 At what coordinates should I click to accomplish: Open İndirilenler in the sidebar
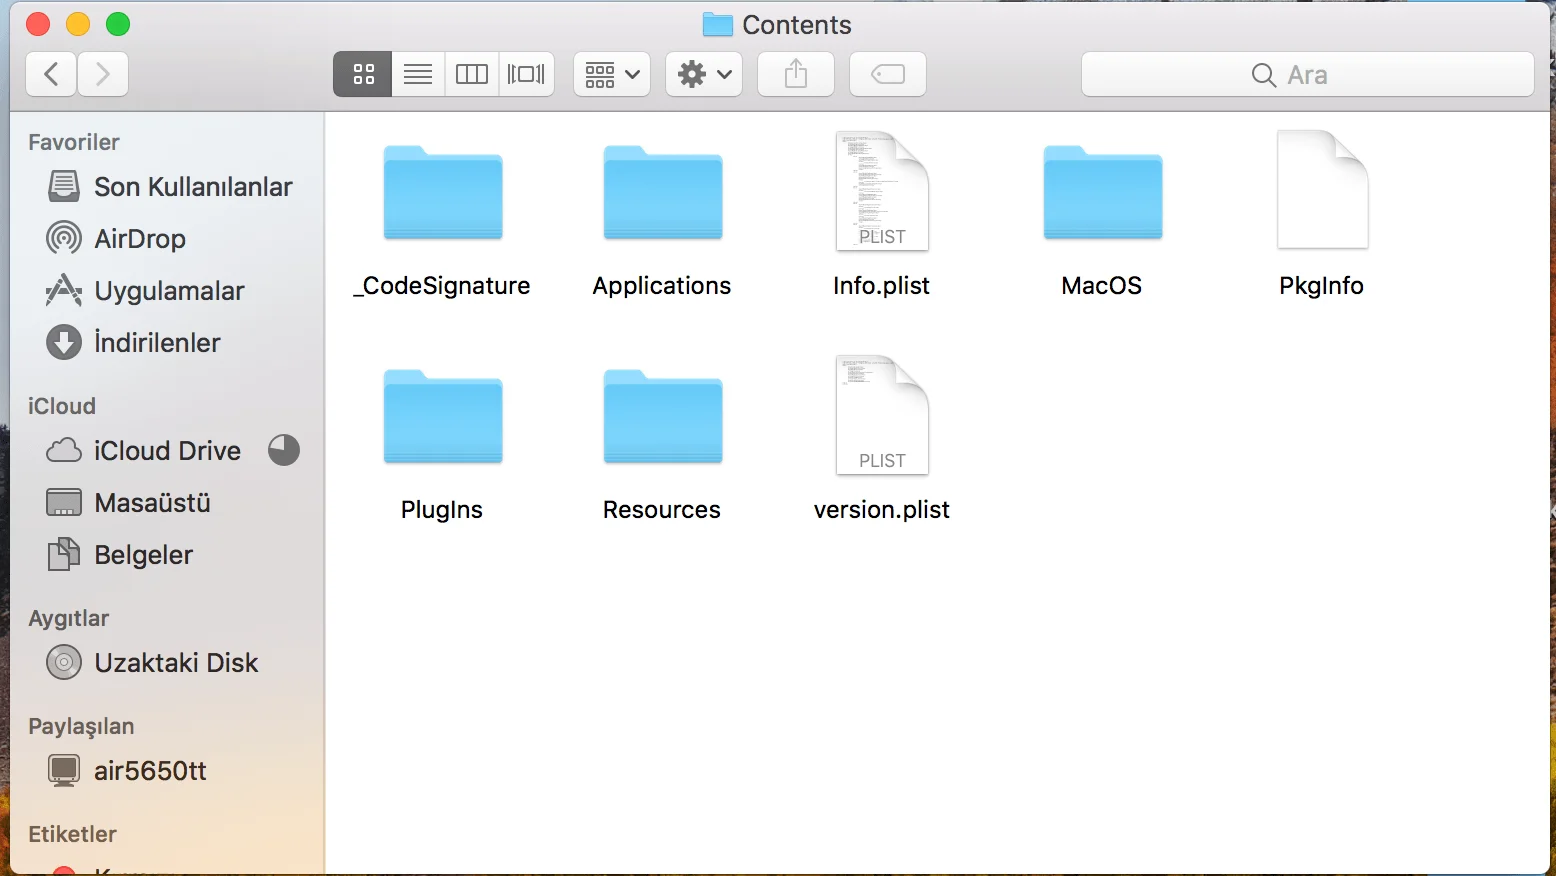157,343
